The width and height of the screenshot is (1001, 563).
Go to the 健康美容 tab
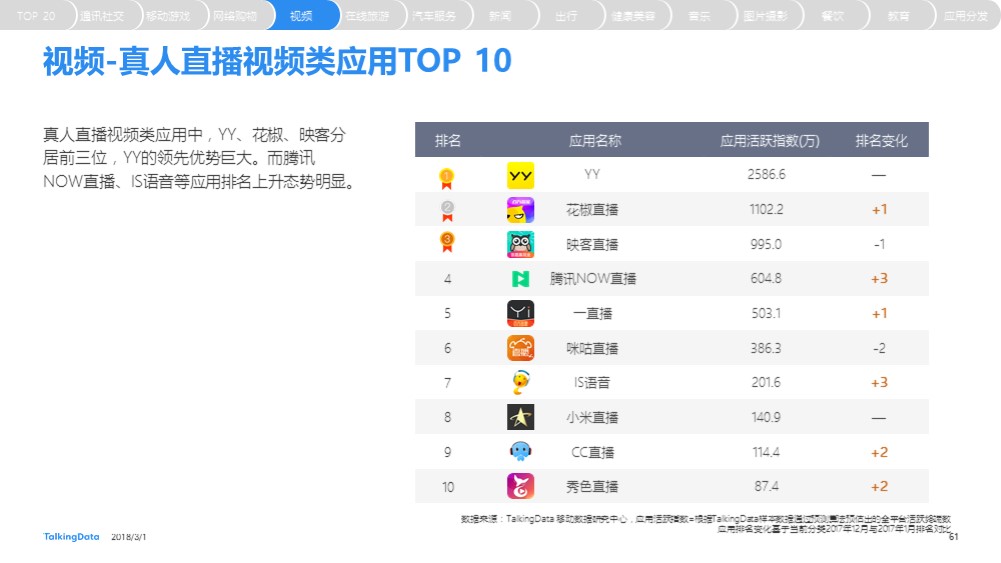[x=633, y=15]
